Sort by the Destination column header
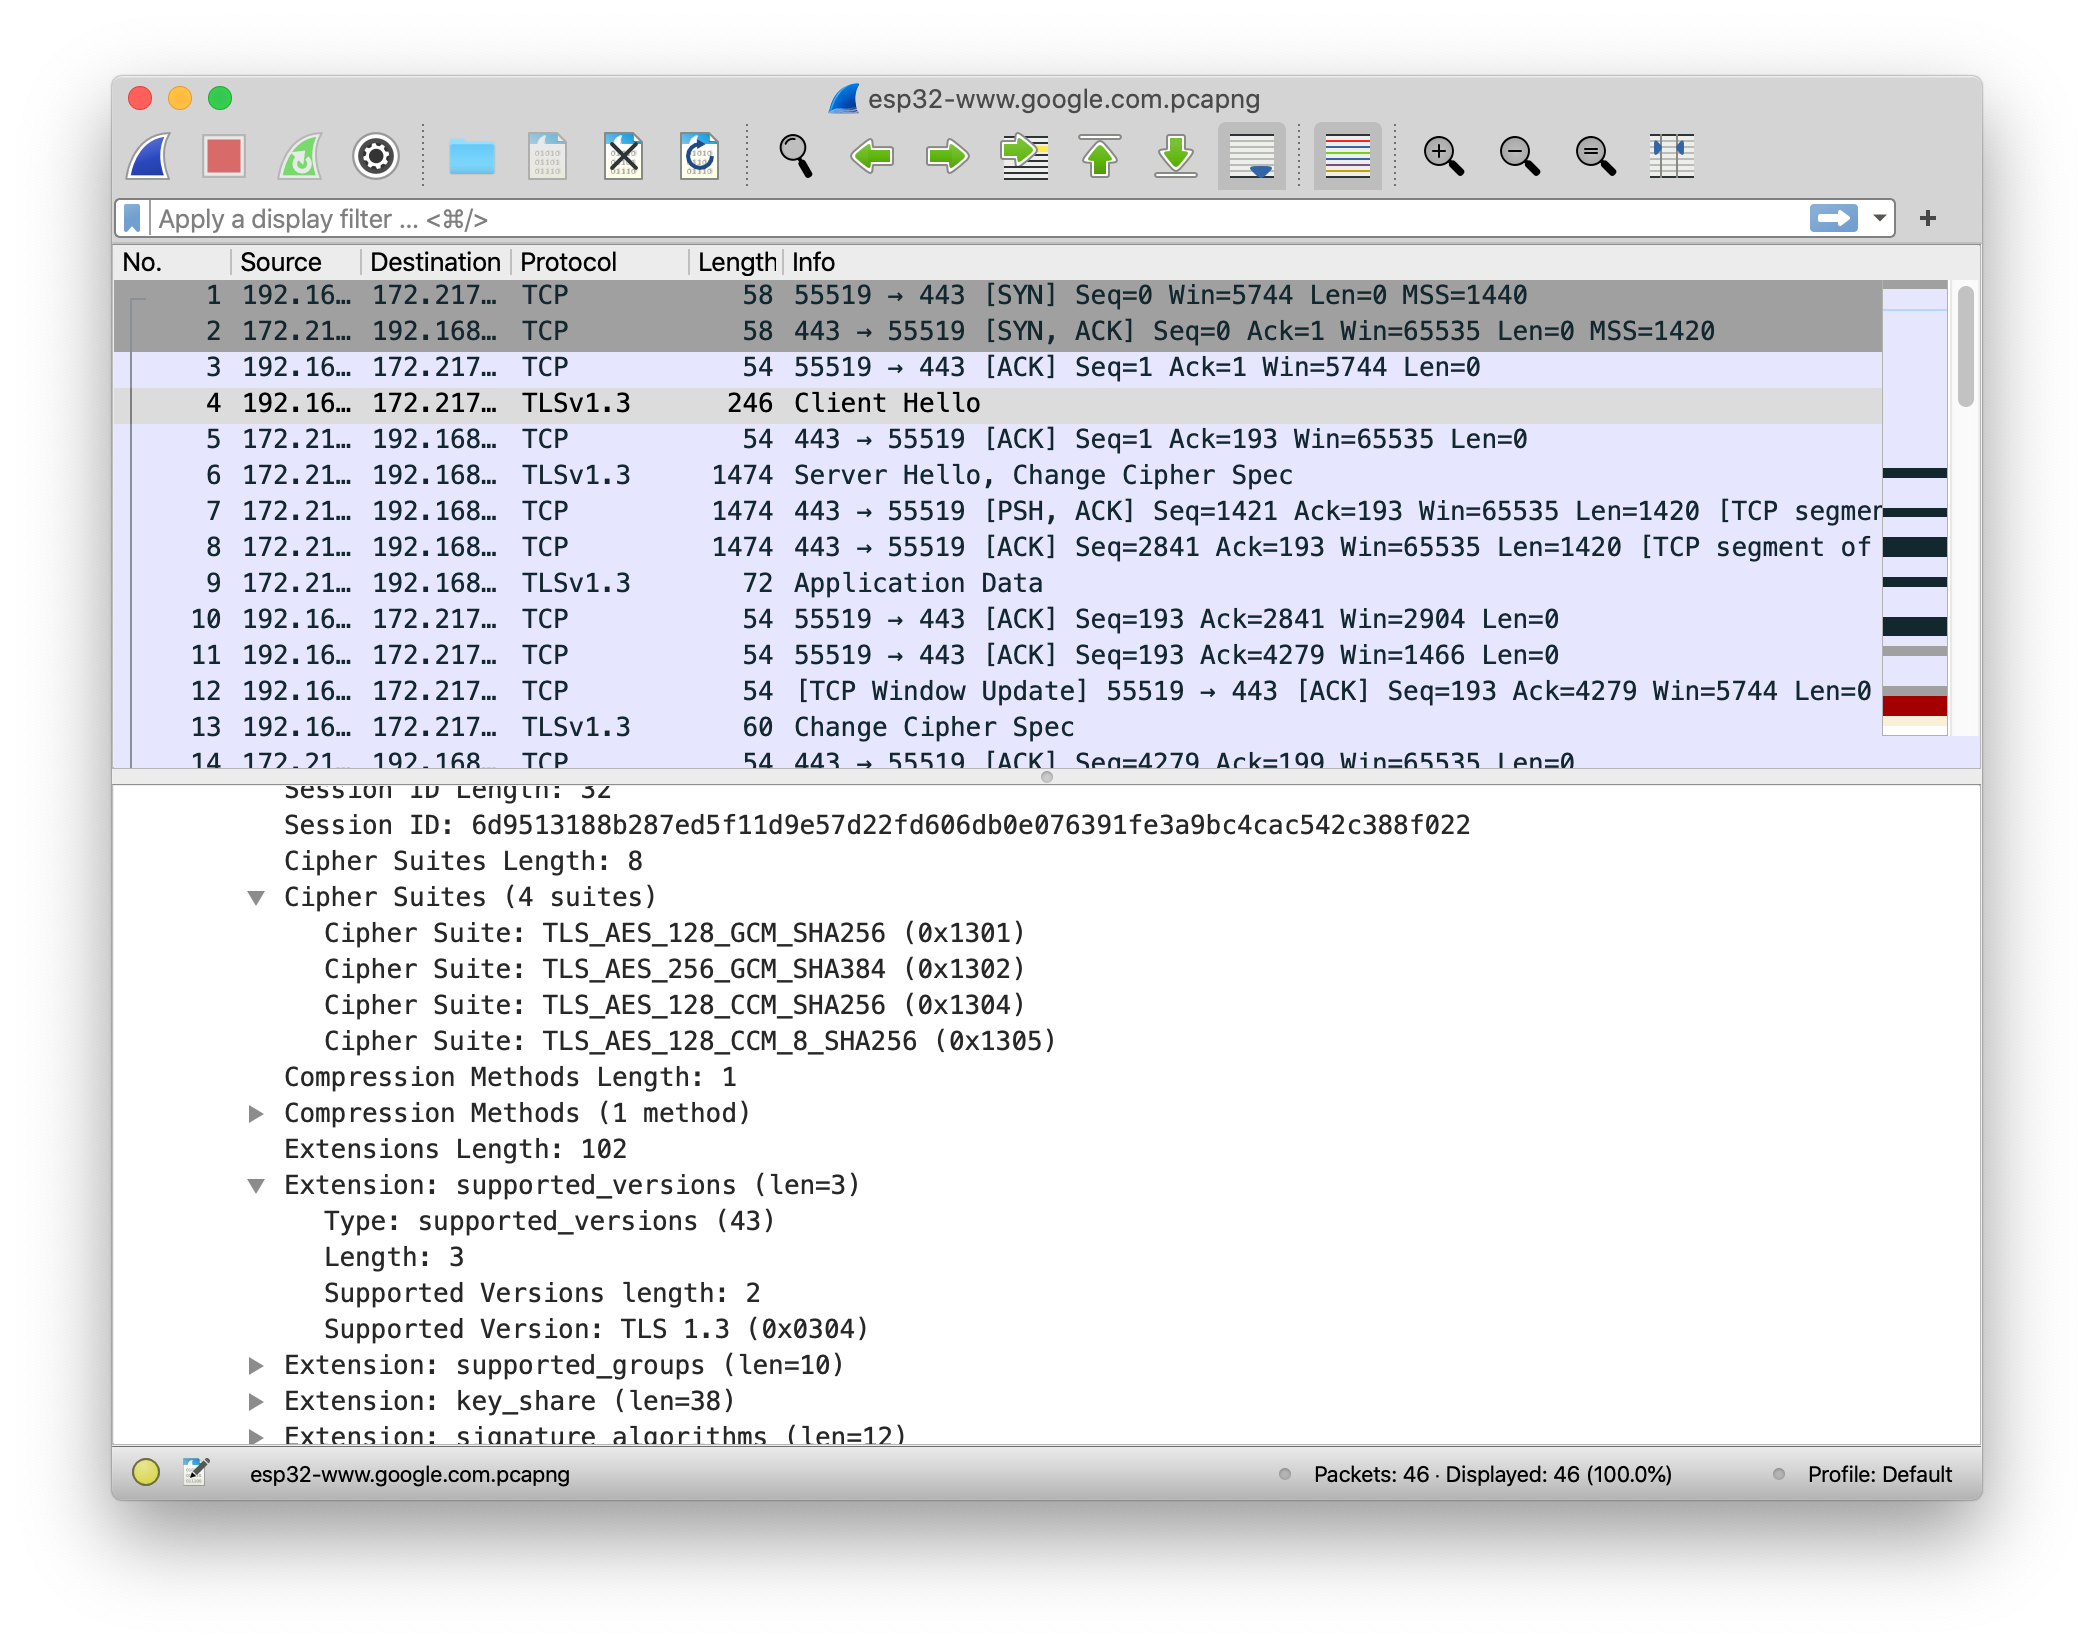The image size is (2094, 1648). 435,262
